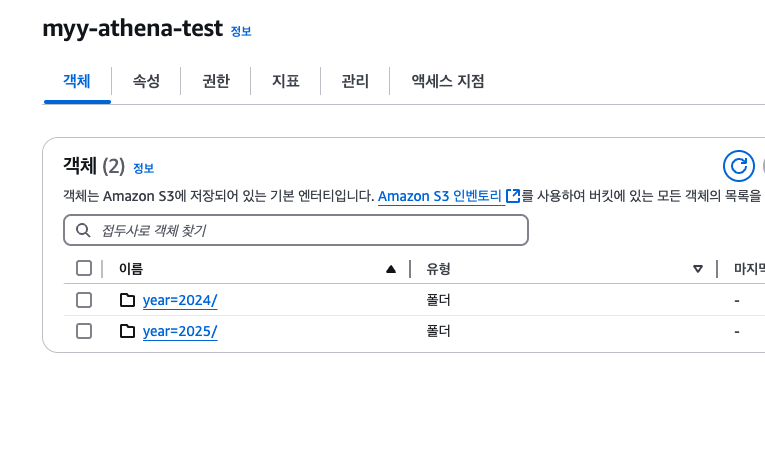
Task: Open the year=2024/ folder link
Action: click(x=180, y=300)
